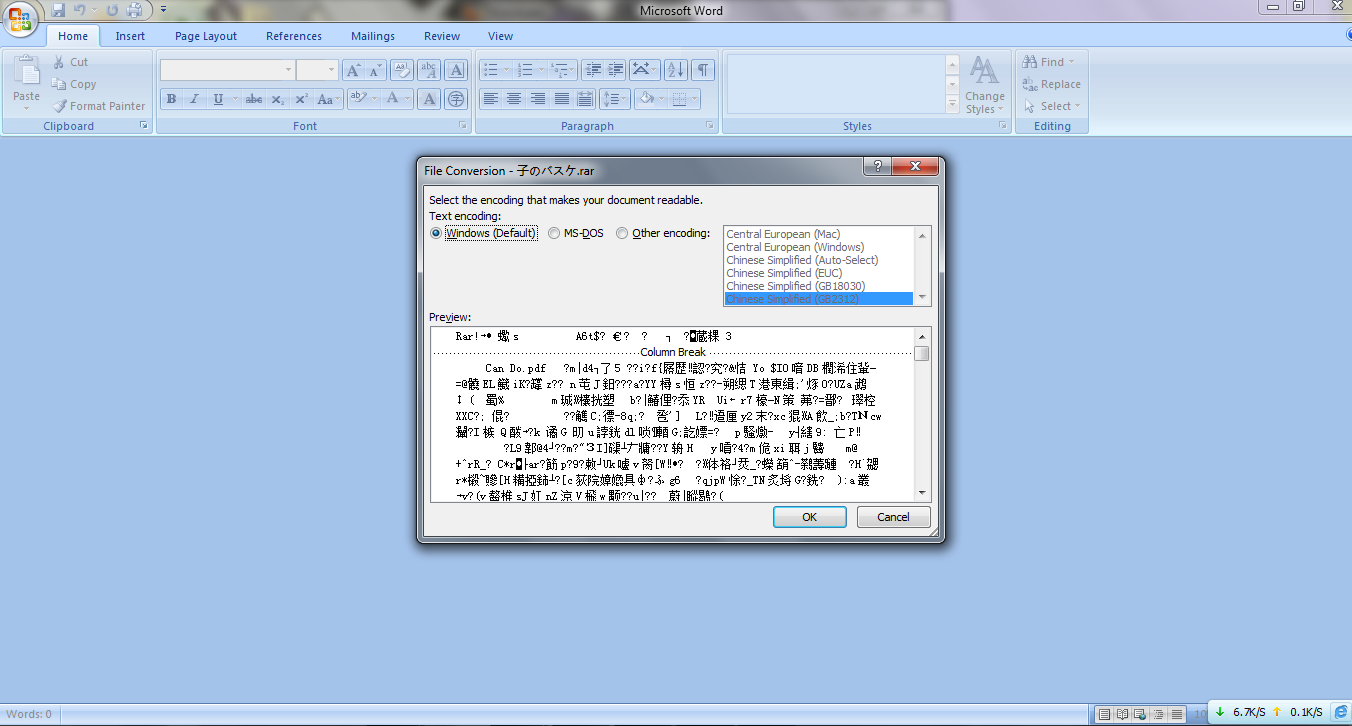Screen dimensions: 1352x726
Task: Click the Increase Indent icon
Action: [616, 70]
